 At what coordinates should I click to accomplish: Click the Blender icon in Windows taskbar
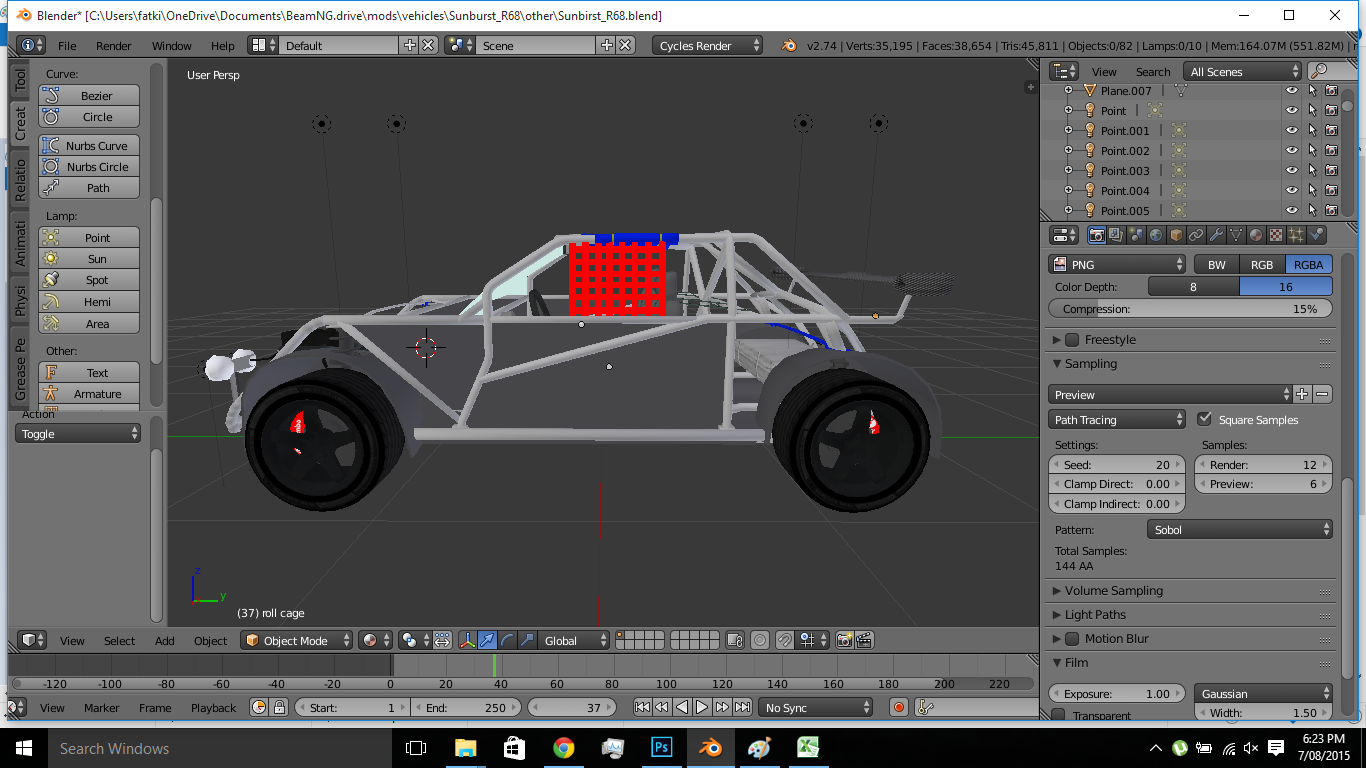pos(710,748)
